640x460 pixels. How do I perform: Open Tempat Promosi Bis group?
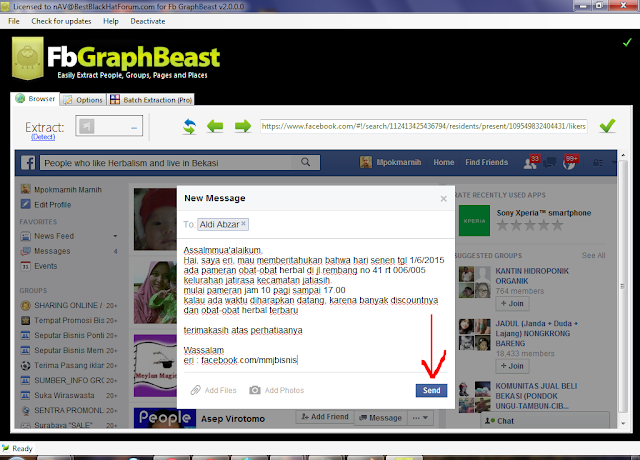[69, 320]
